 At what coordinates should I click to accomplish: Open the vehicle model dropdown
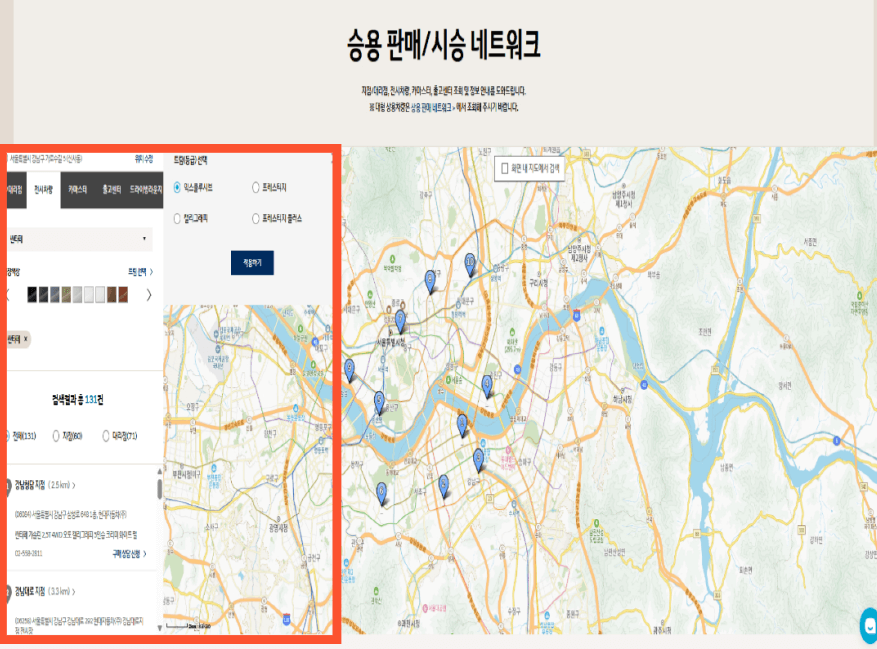(80, 237)
